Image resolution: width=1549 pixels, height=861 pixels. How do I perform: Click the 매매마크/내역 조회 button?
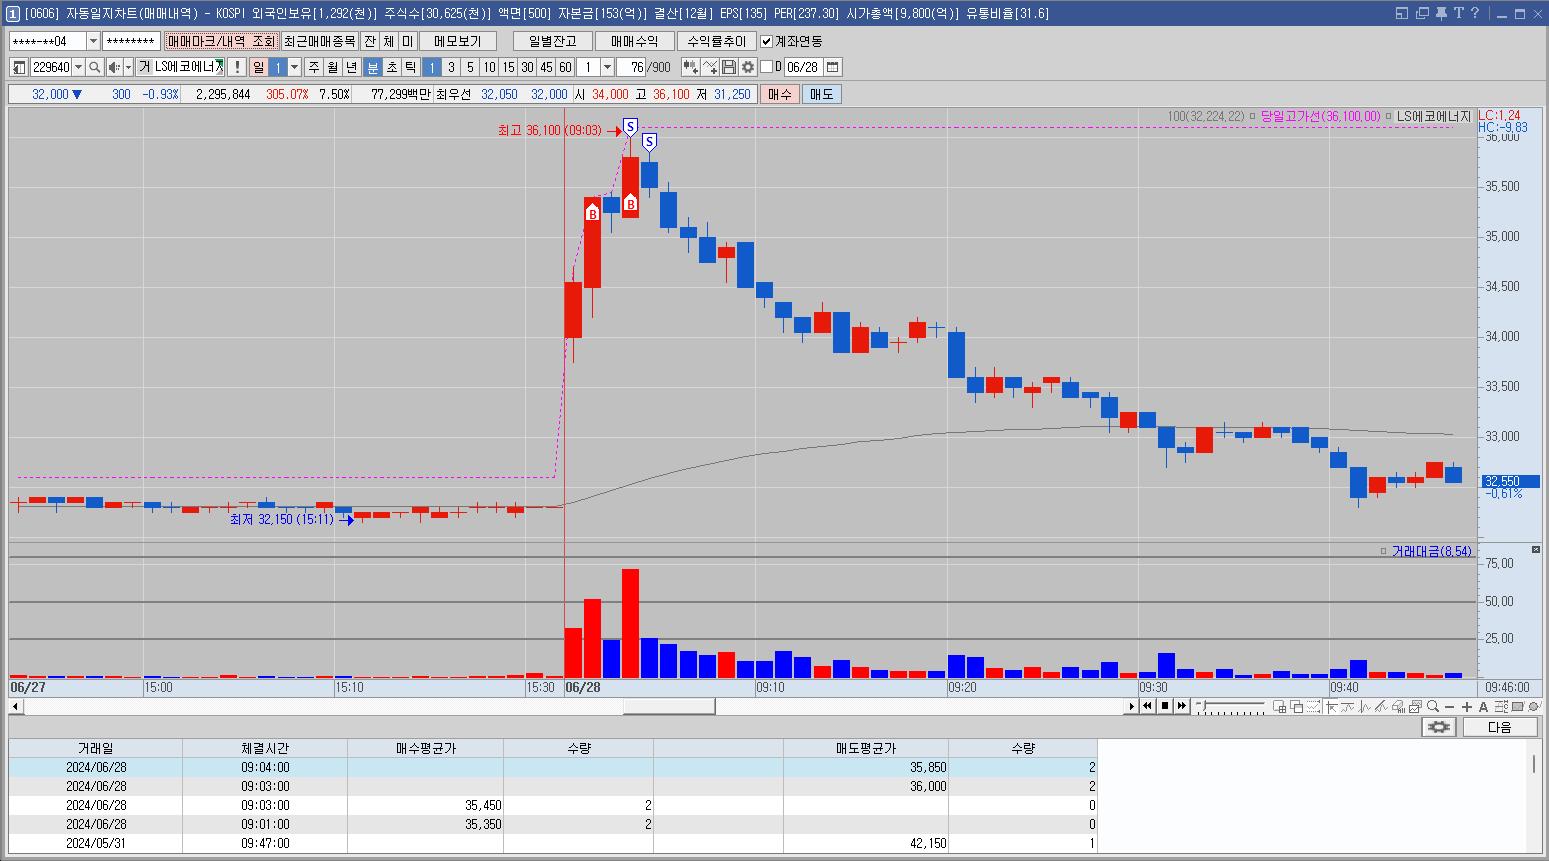pos(221,41)
